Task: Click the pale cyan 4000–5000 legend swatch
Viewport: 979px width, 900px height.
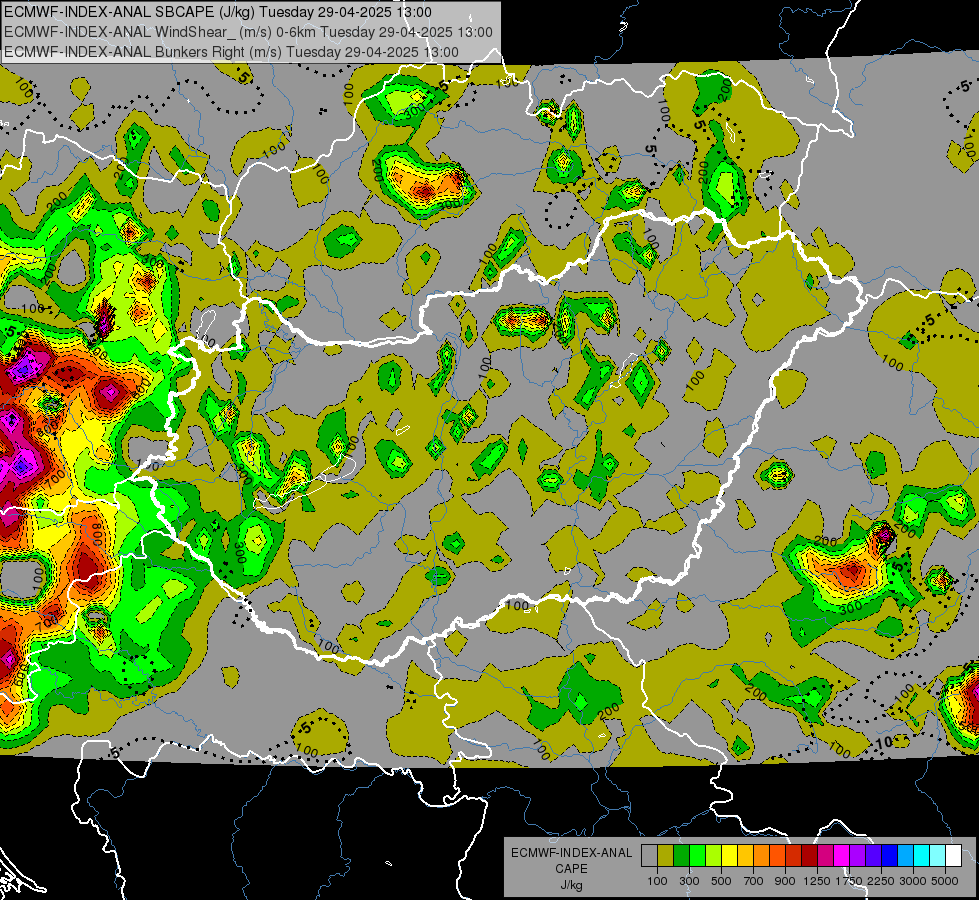Action: (938, 855)
